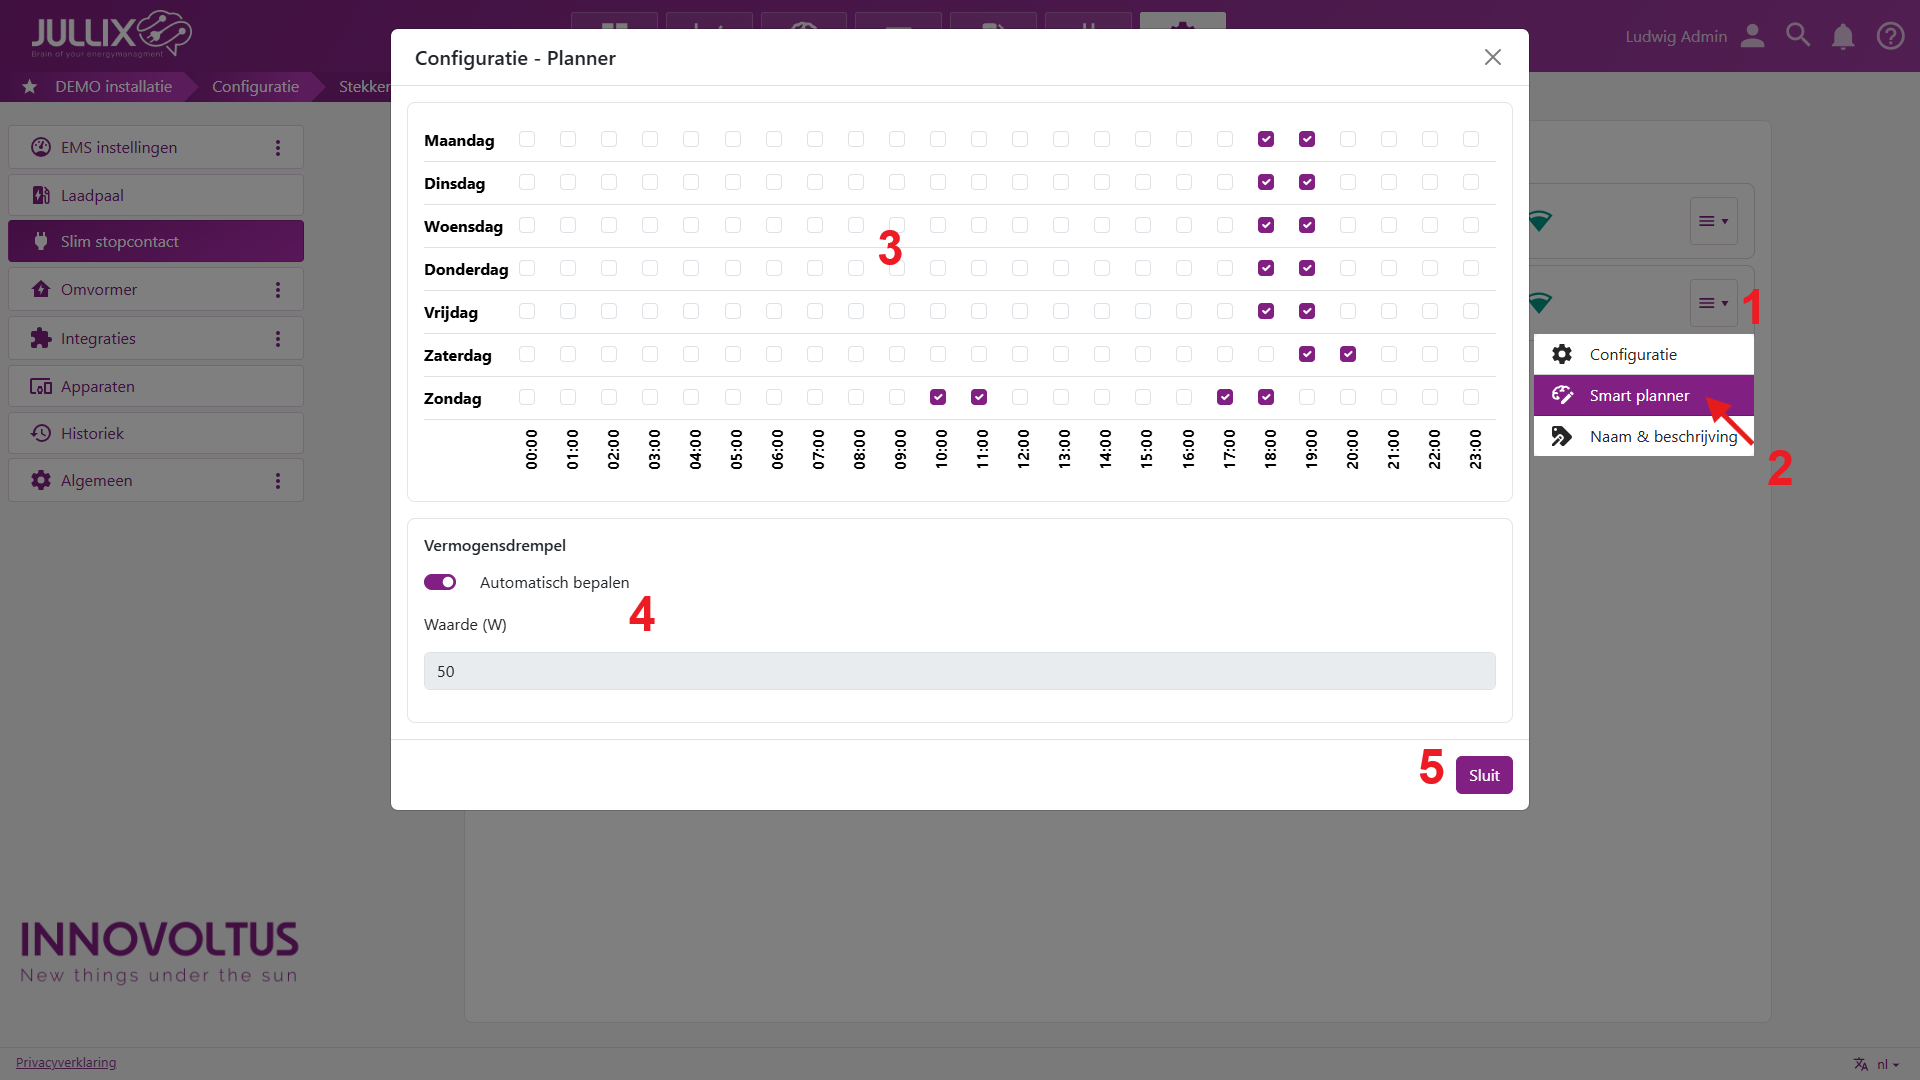Uncheck Maandag 18:00 checkbox
This screenshot has height=1080, width=1920.
pyautogui.click(x=1266, y=139)
